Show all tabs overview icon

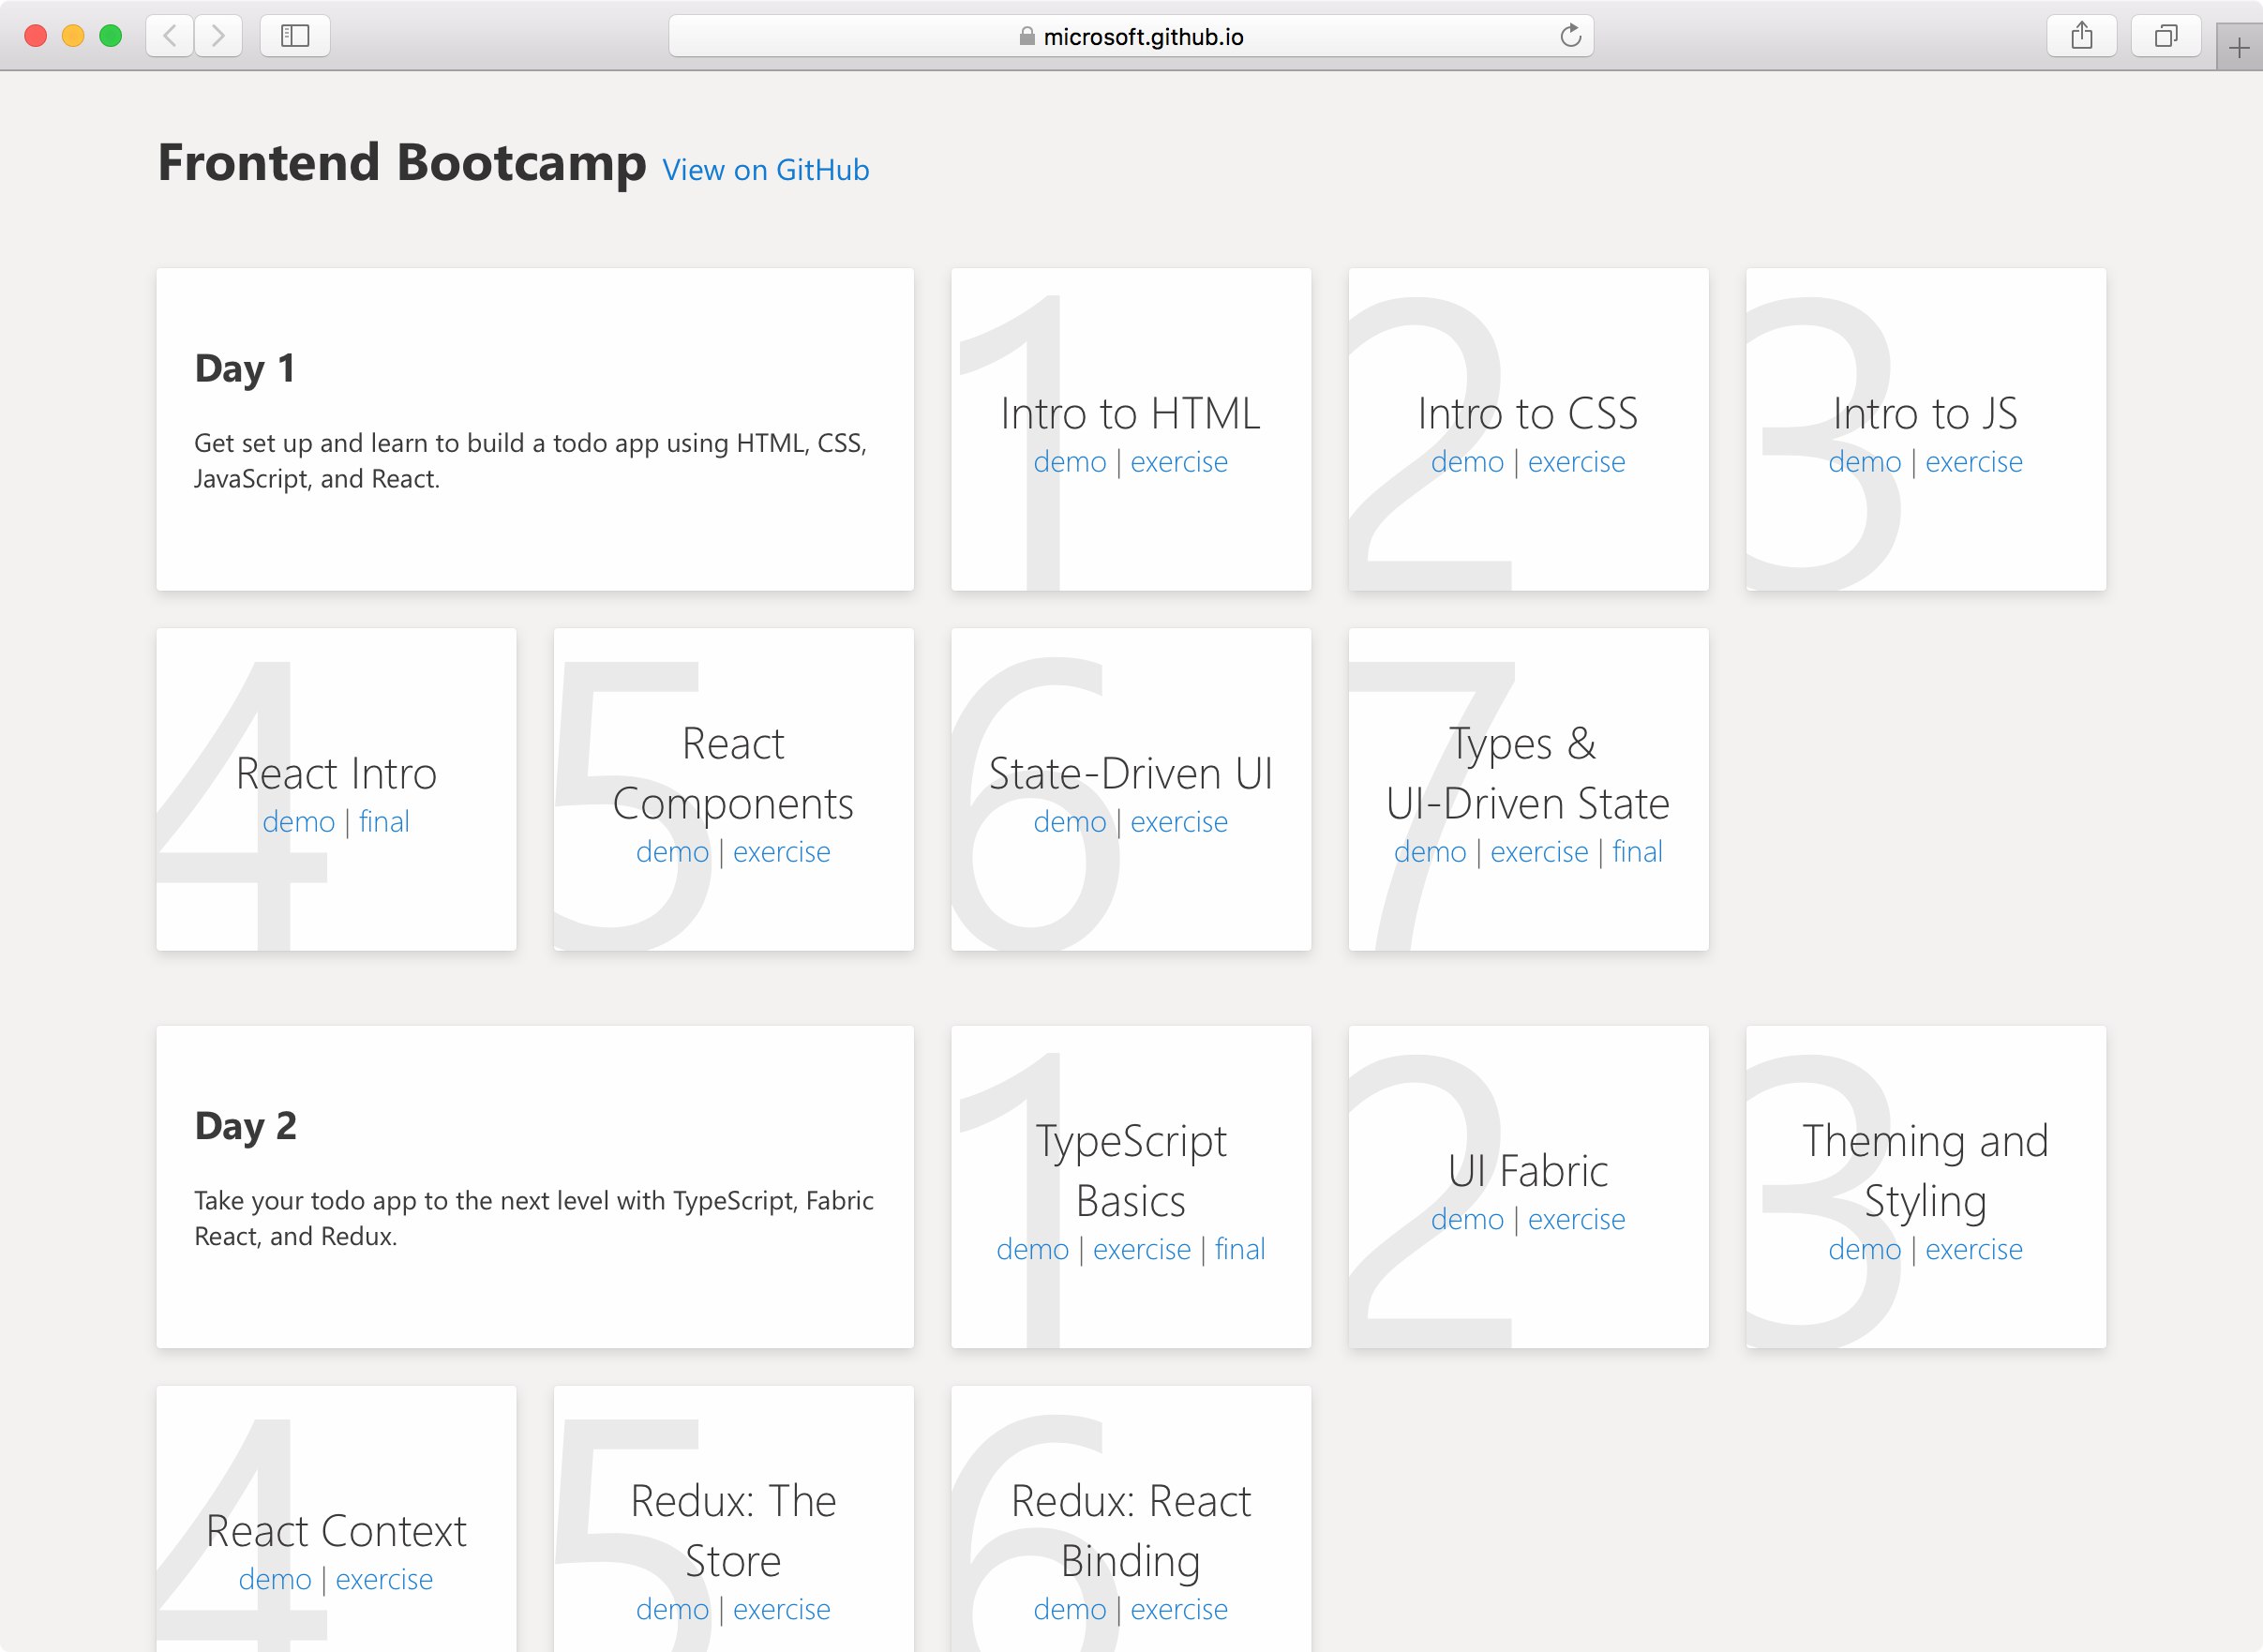click(2166, 36)
